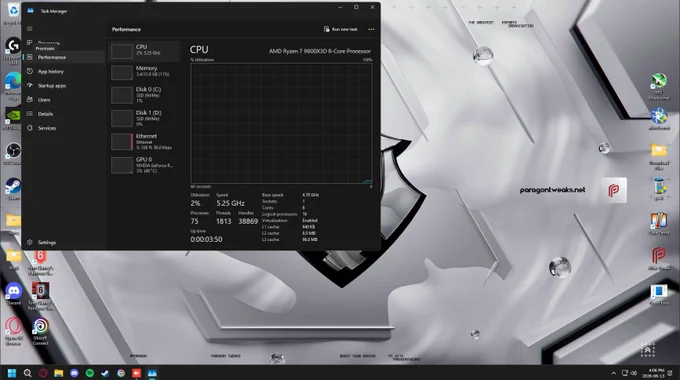
Task: Show hidden system tray icons chevron
Action: pyautogui.click(x=613, y=373)
